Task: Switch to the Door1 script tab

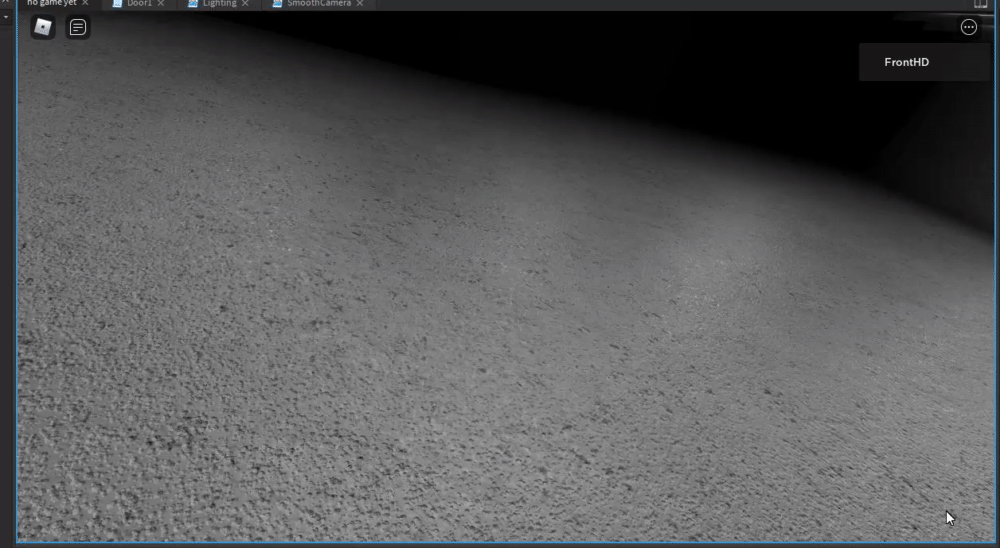Action: point(139,3)
